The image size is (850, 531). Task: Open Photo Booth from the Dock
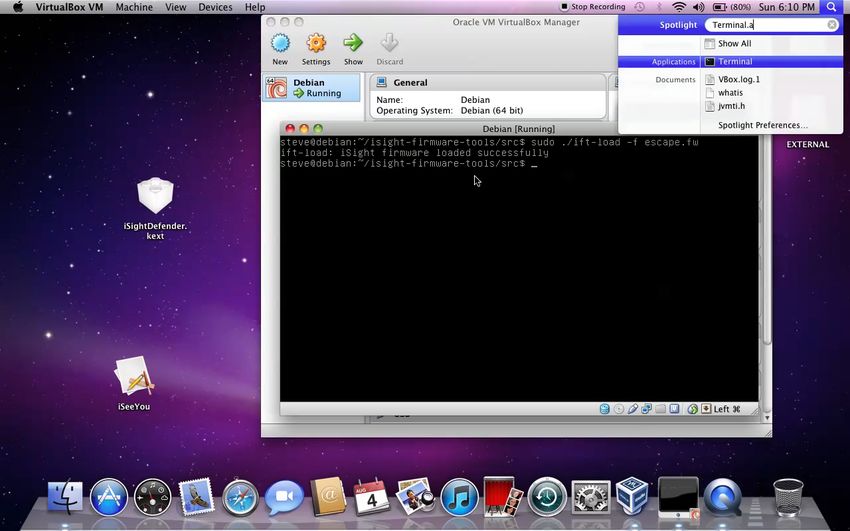coord(503,497)
